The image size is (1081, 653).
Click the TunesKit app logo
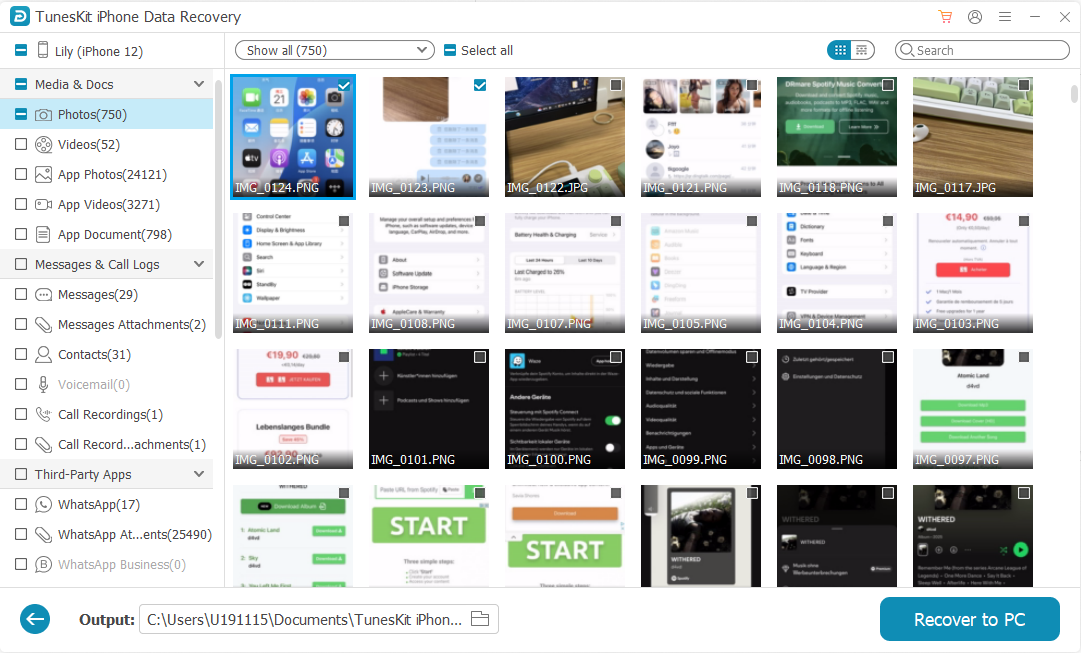[x=19, y=17]
